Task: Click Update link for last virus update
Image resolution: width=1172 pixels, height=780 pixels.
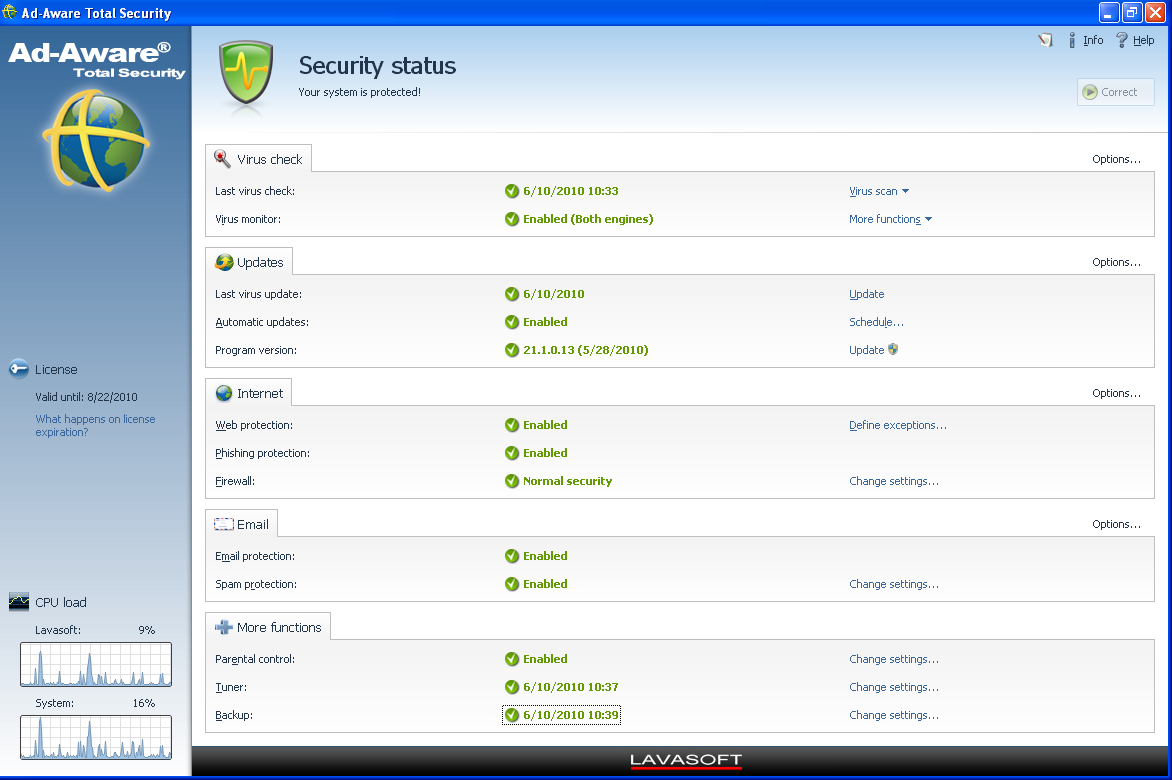Action: 866,294
